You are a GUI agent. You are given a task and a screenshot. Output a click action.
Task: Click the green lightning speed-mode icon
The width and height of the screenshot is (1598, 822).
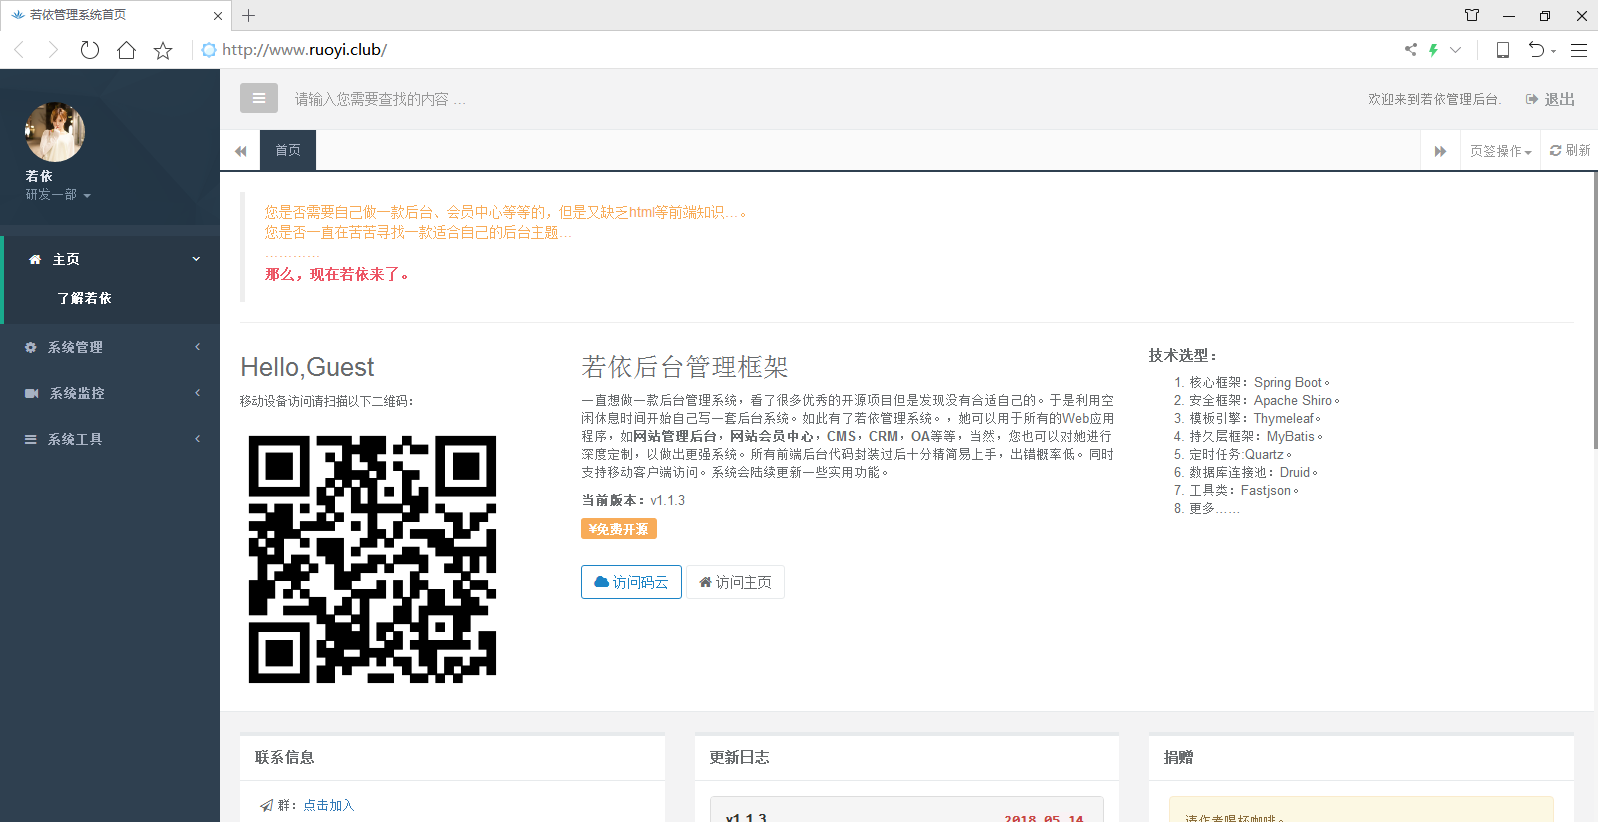(1433, 50)
